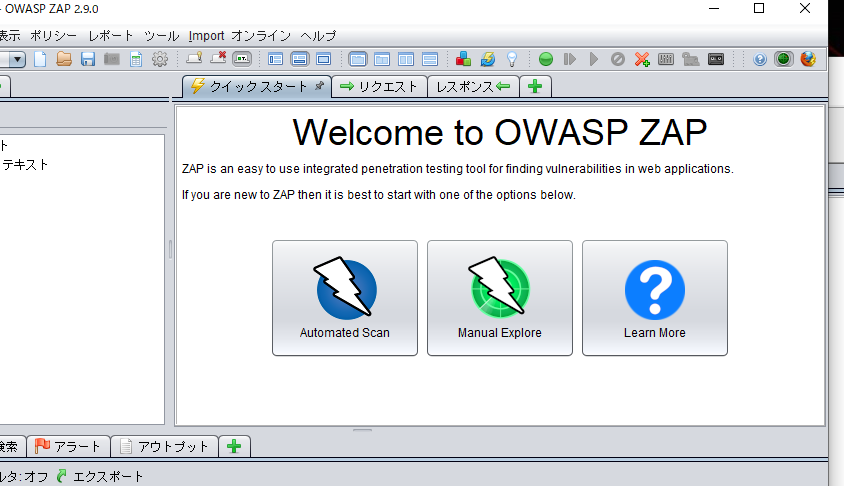Click the cassette tape toolbar icon

(x=716, y=59)
